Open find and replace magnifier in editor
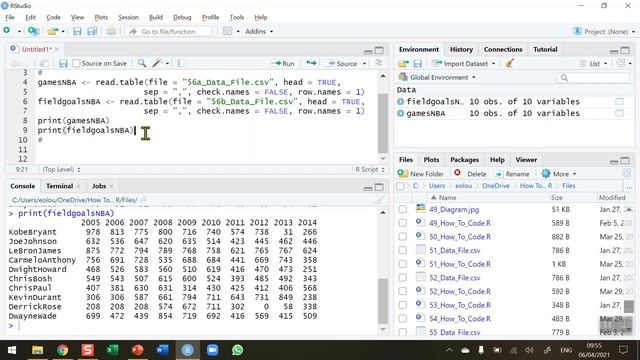Screen dimensions: 640x360 coord(142,63)
